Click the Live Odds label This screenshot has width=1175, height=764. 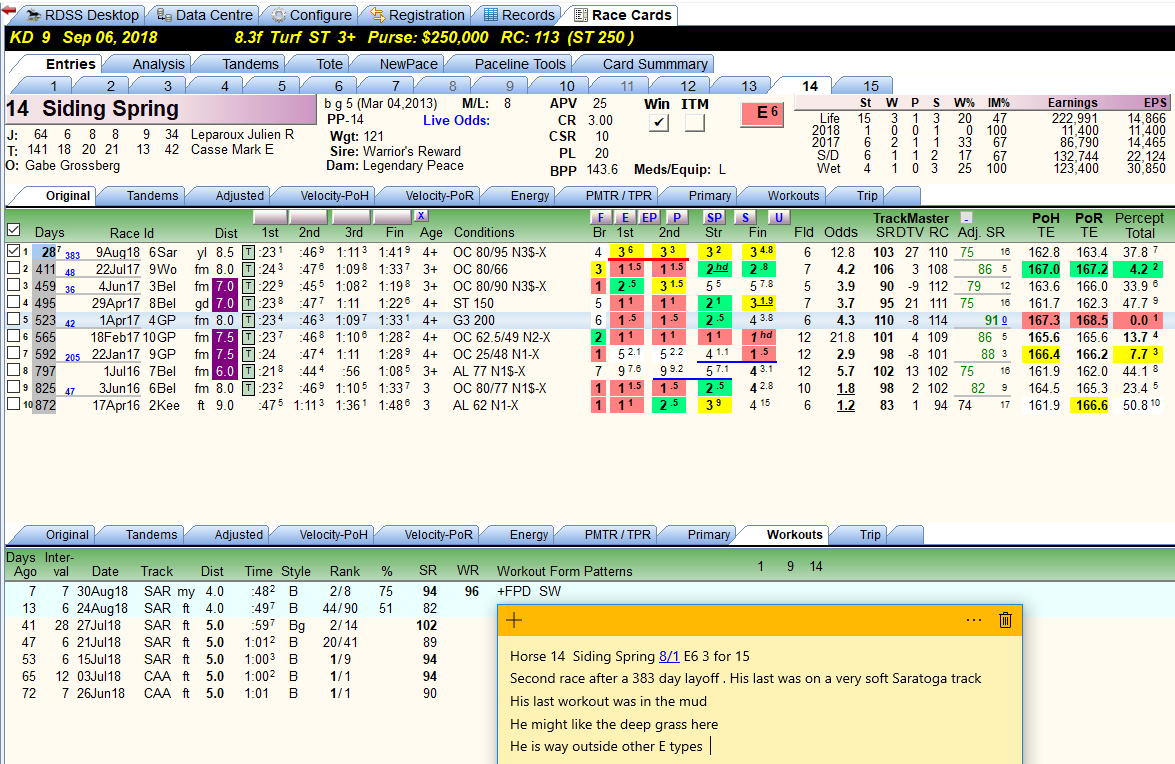(x=456, y=121)
